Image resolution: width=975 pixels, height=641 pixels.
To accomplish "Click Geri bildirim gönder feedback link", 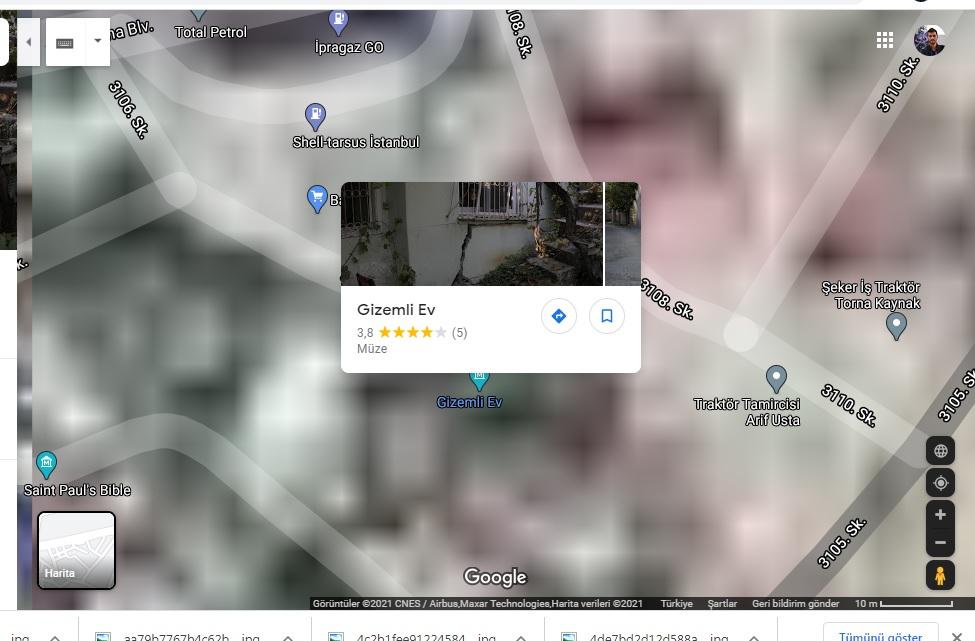I will tap(795, 604).
